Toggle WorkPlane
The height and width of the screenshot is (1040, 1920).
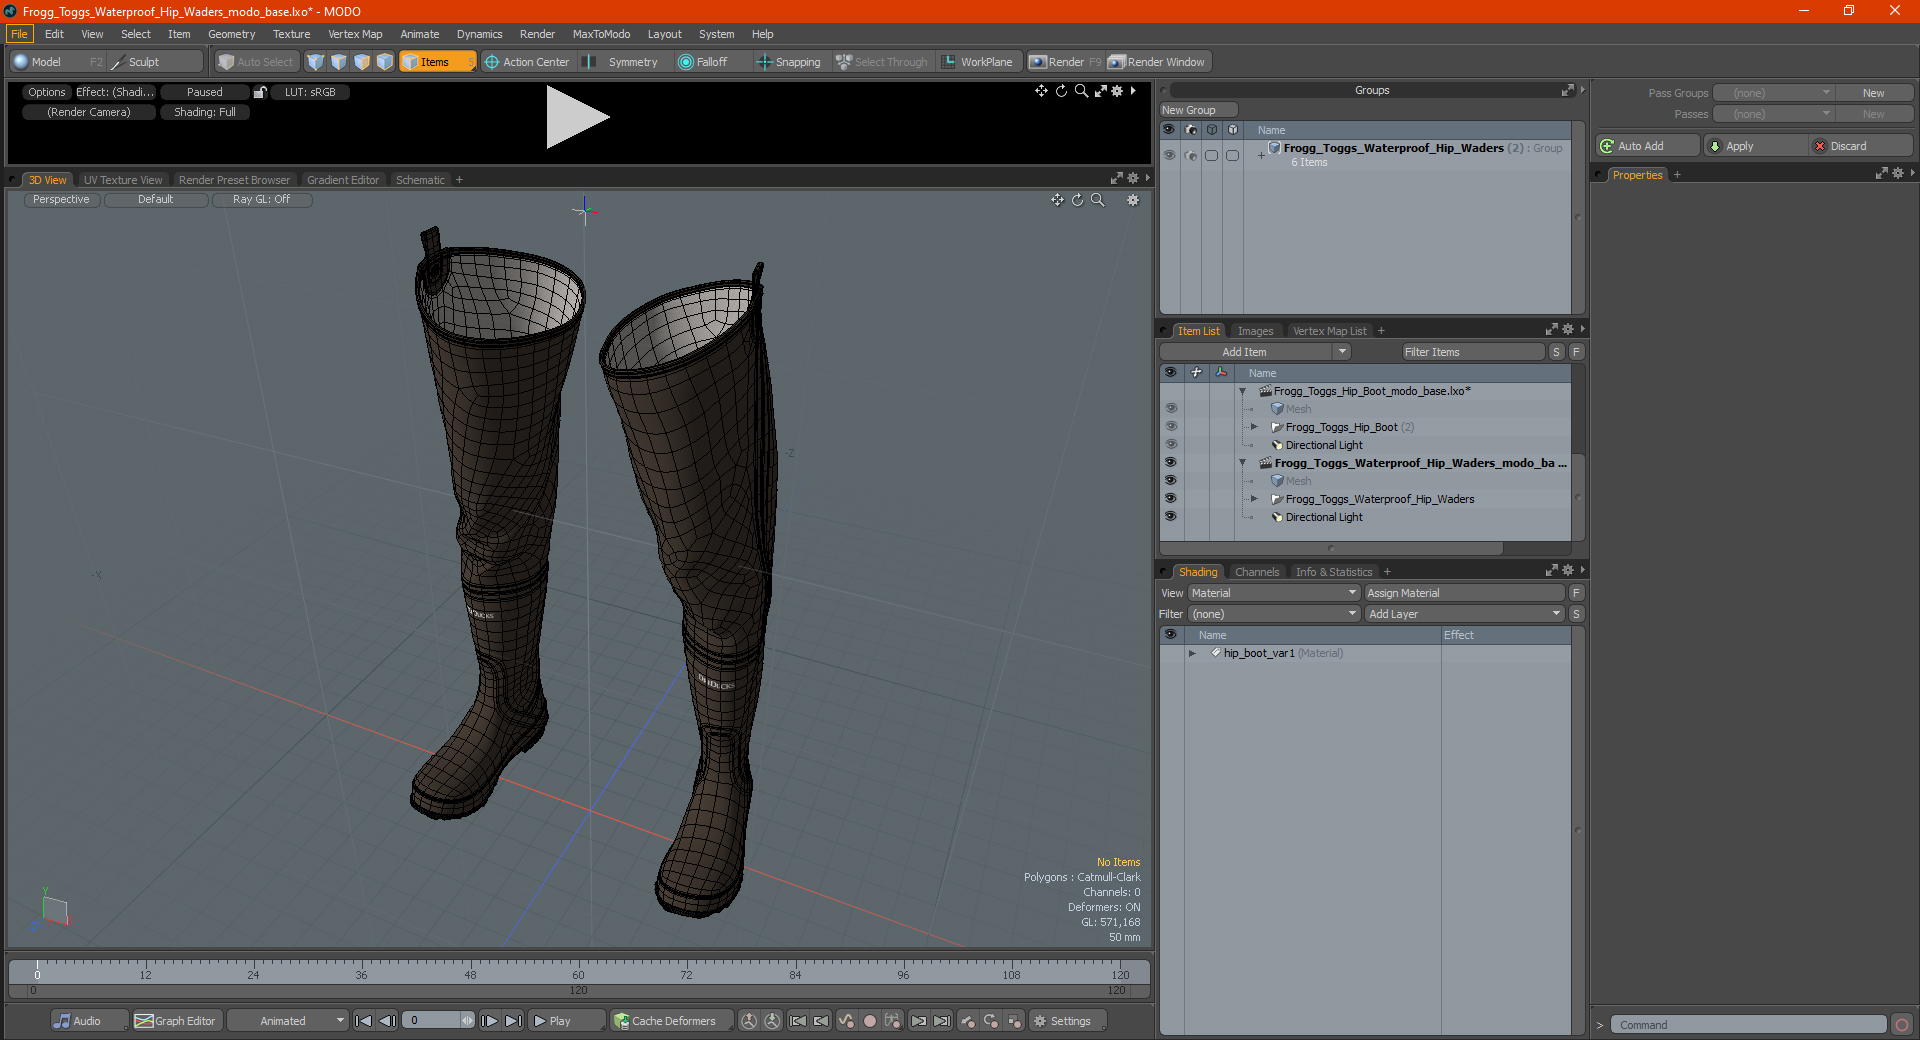tap(978, 62)
